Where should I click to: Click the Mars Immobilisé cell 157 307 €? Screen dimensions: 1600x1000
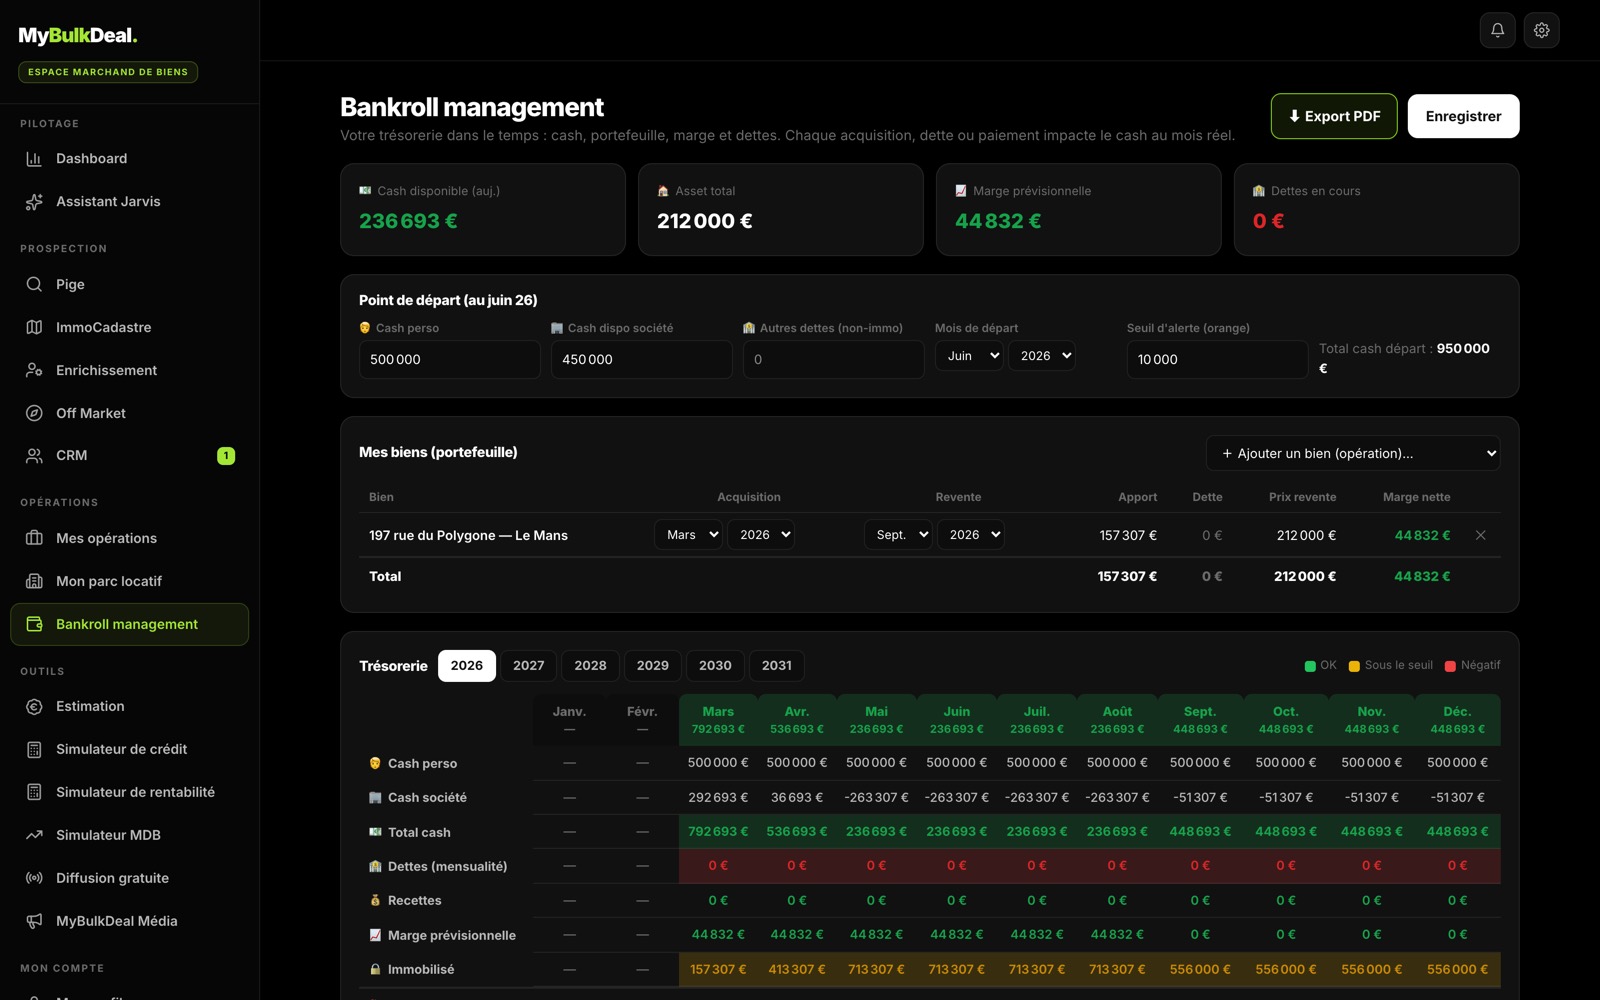pos(718,970)
